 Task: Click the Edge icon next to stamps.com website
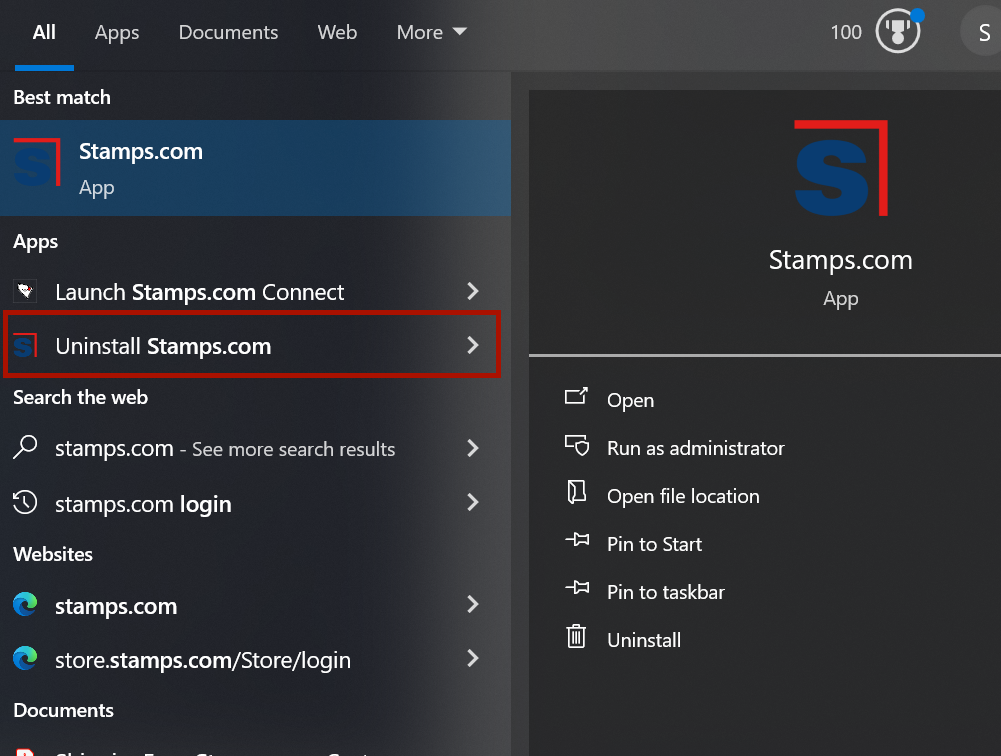click(x=24, y=605)
